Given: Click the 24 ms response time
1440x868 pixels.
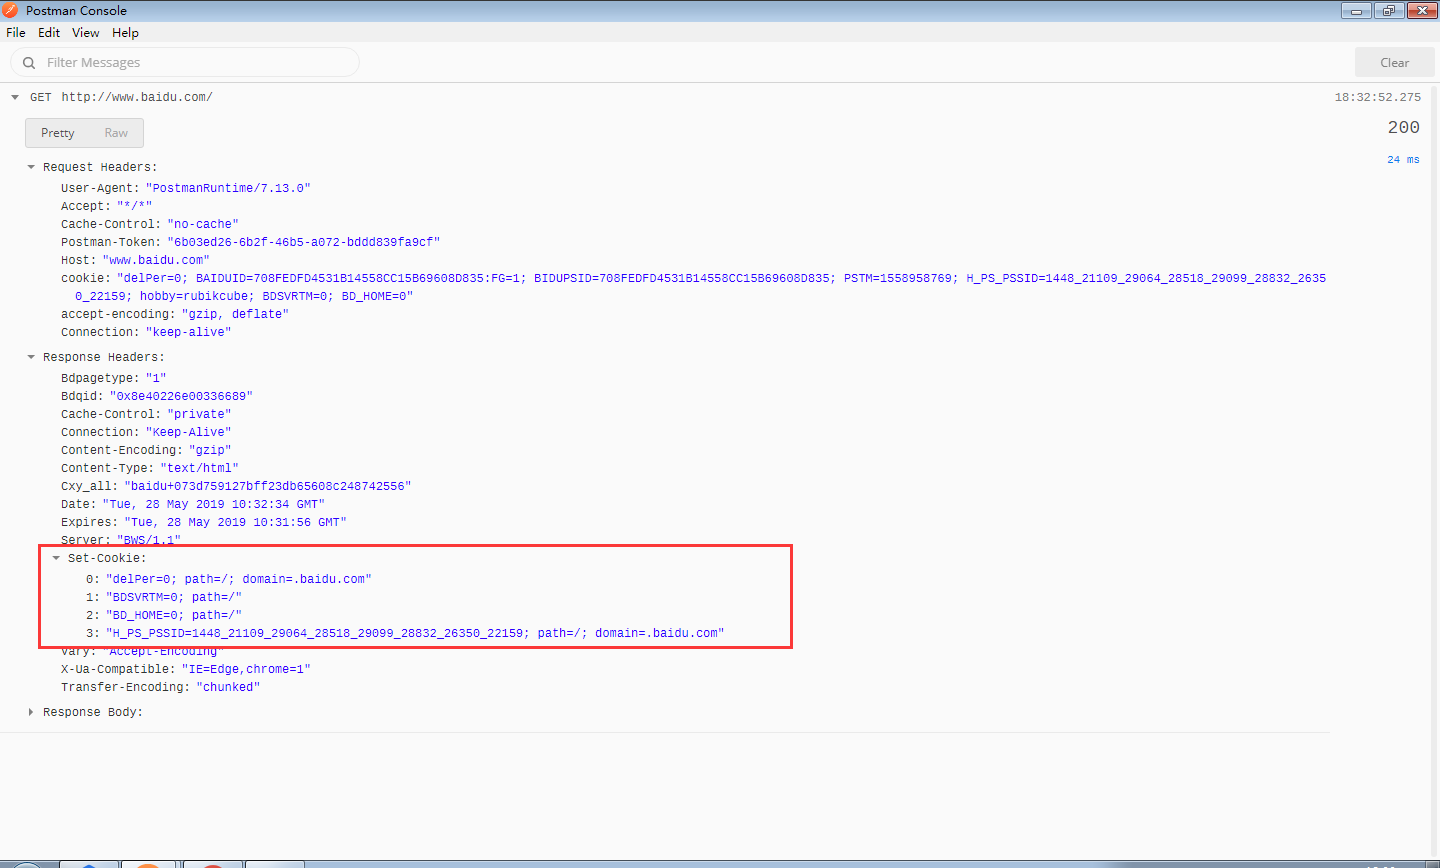Looking at the screenshot, I should pos(1403,160).
